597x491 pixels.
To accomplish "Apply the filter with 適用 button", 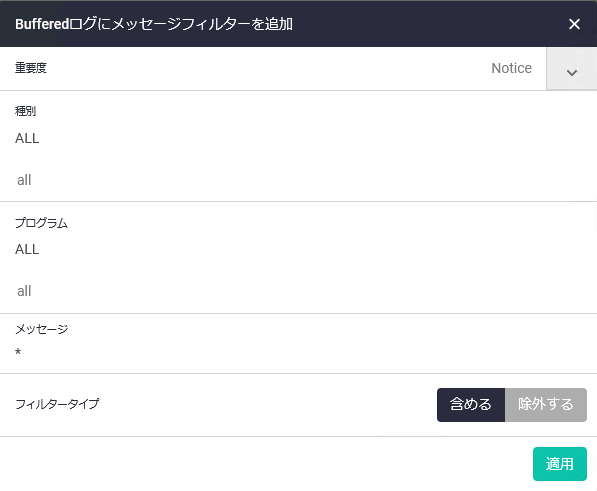I will coord(560,464).
